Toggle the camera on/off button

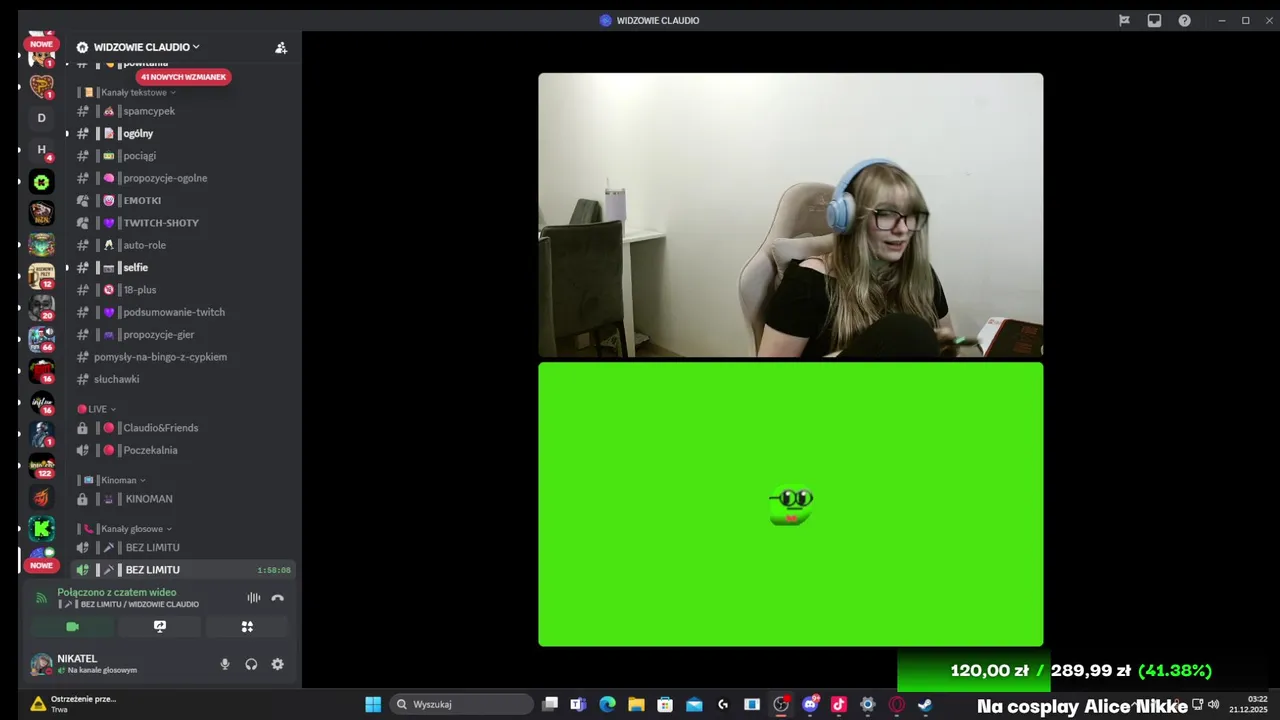72,627
